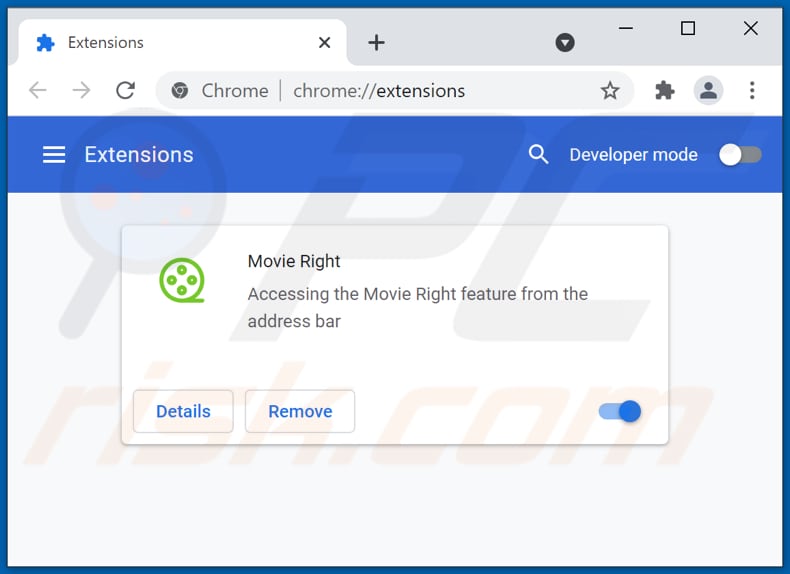Select the Extensions browser tab
This screenshot has height=574, width=790.
(x=182, y=42)
